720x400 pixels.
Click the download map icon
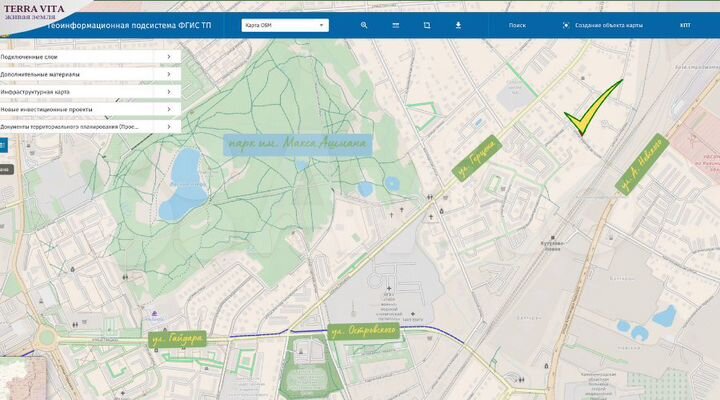458,25
